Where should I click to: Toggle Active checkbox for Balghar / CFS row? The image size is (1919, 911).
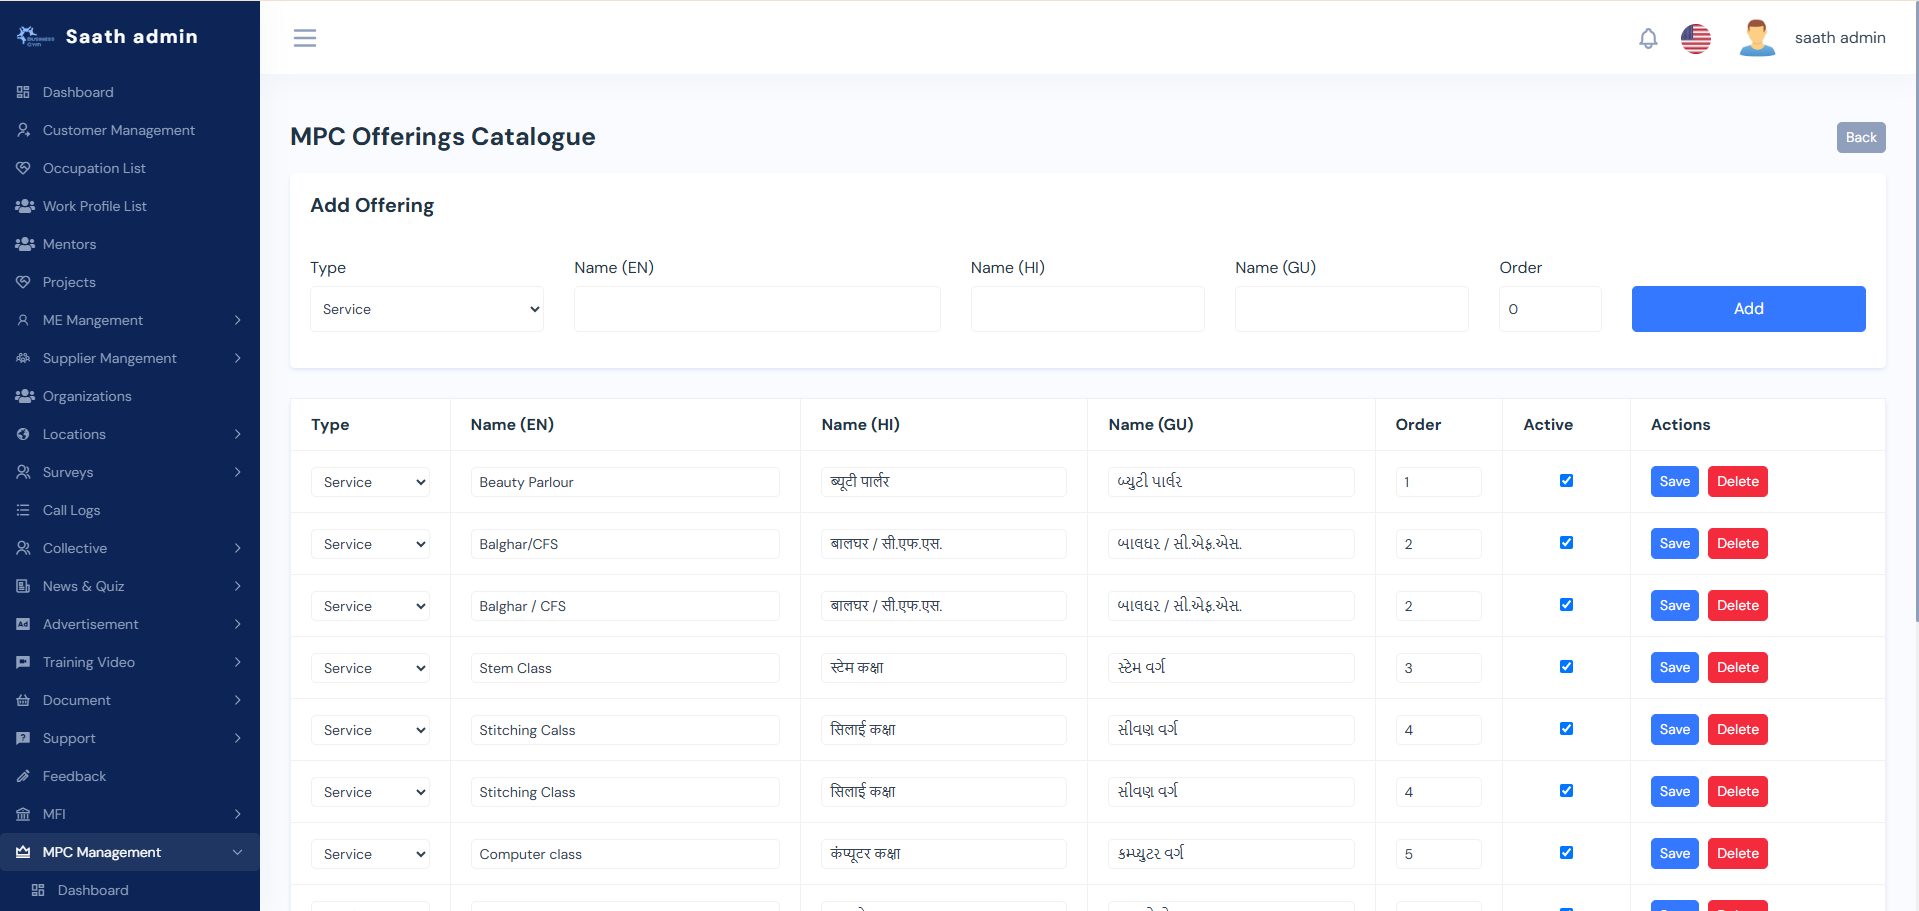1566,605
